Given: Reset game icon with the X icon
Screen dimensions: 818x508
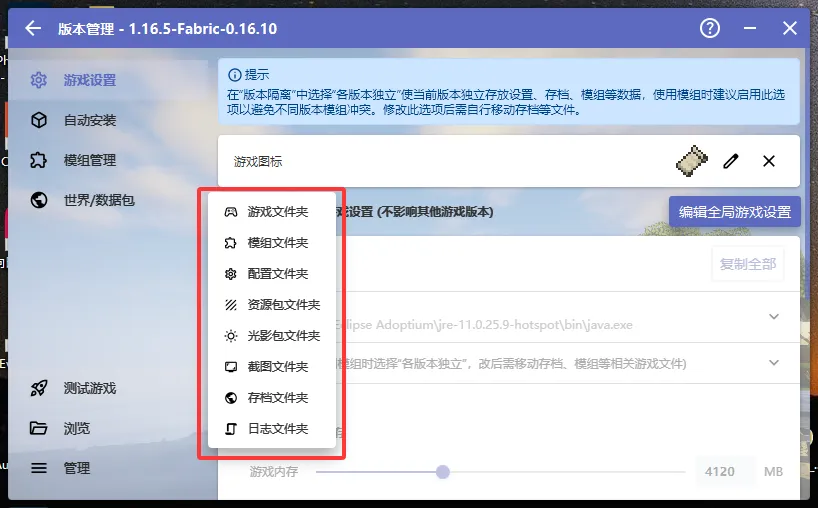Looking at the screenshot, I should (769, 161).
